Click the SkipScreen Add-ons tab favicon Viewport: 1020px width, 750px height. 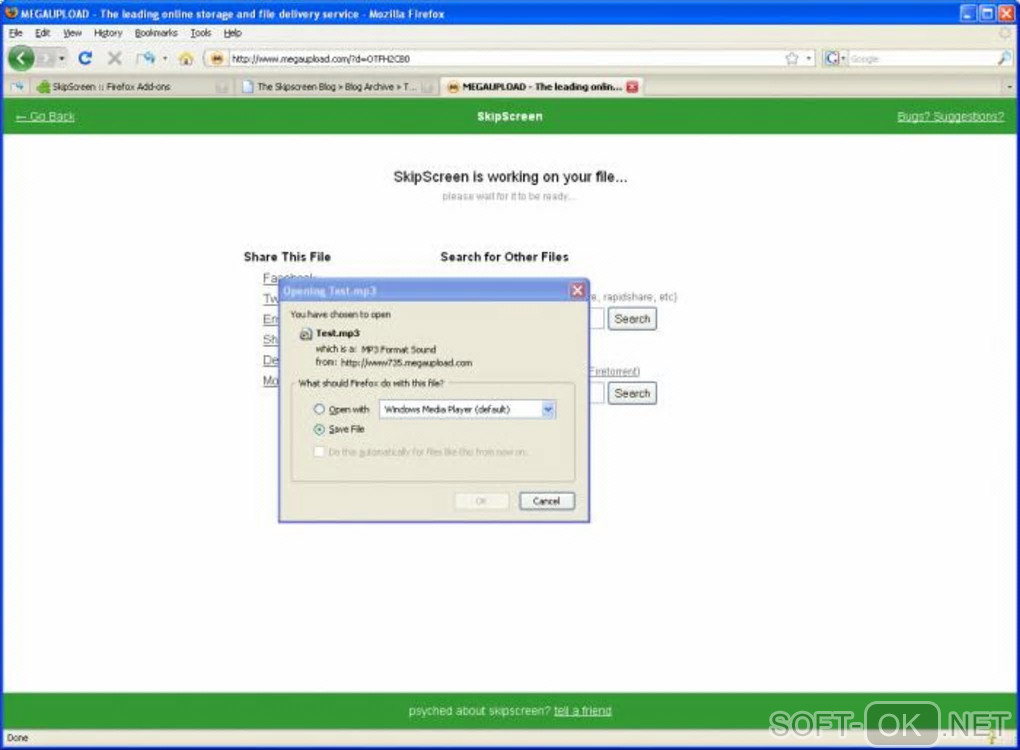coord(44,87)
